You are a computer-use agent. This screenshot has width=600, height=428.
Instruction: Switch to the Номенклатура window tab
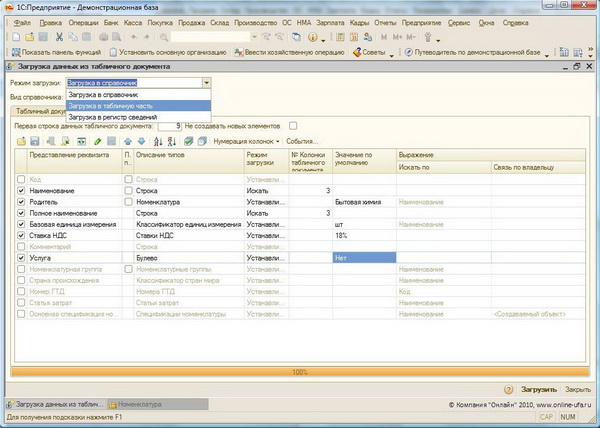pyautogui.click(x=158, y=404)
